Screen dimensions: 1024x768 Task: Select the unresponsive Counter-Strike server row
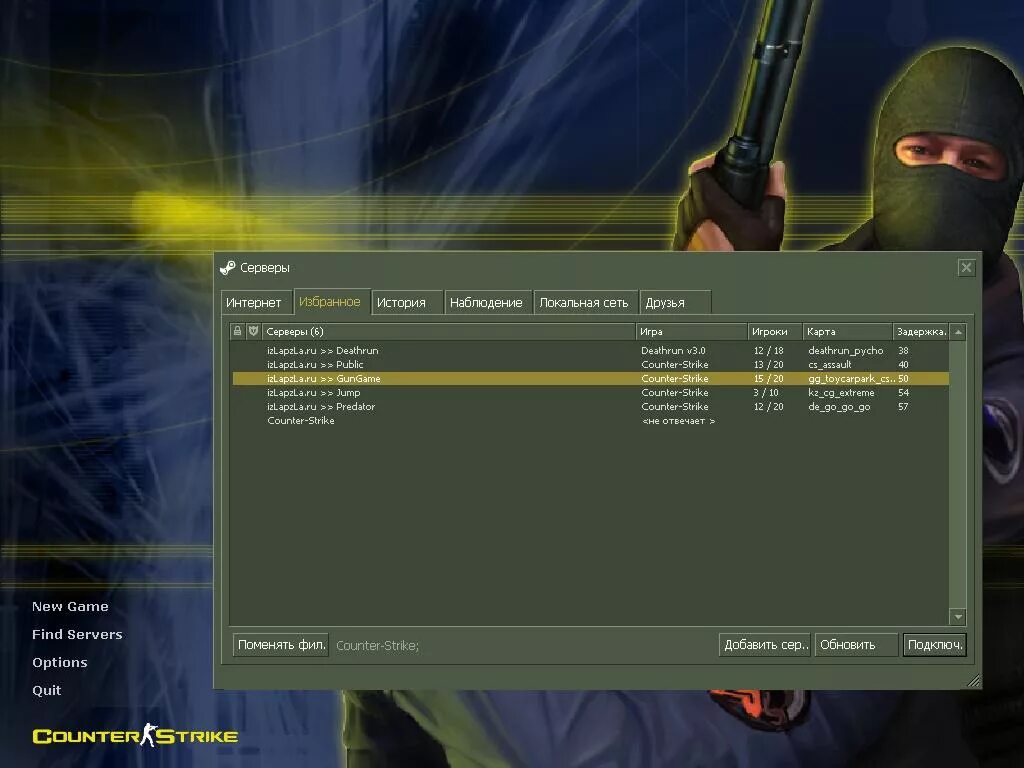590,421
